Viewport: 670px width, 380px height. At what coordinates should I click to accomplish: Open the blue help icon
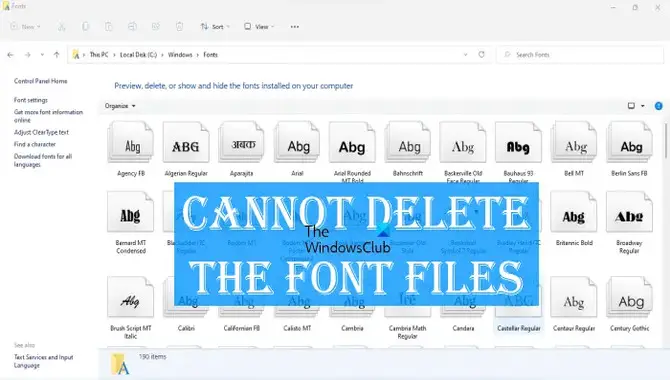pyautogui.click(x=658, y=106)
